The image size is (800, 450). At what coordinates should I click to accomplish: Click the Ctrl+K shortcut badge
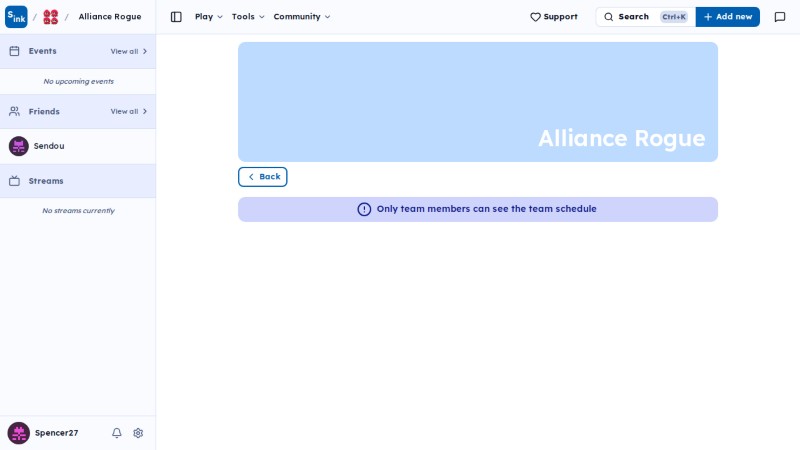point(674,17)
